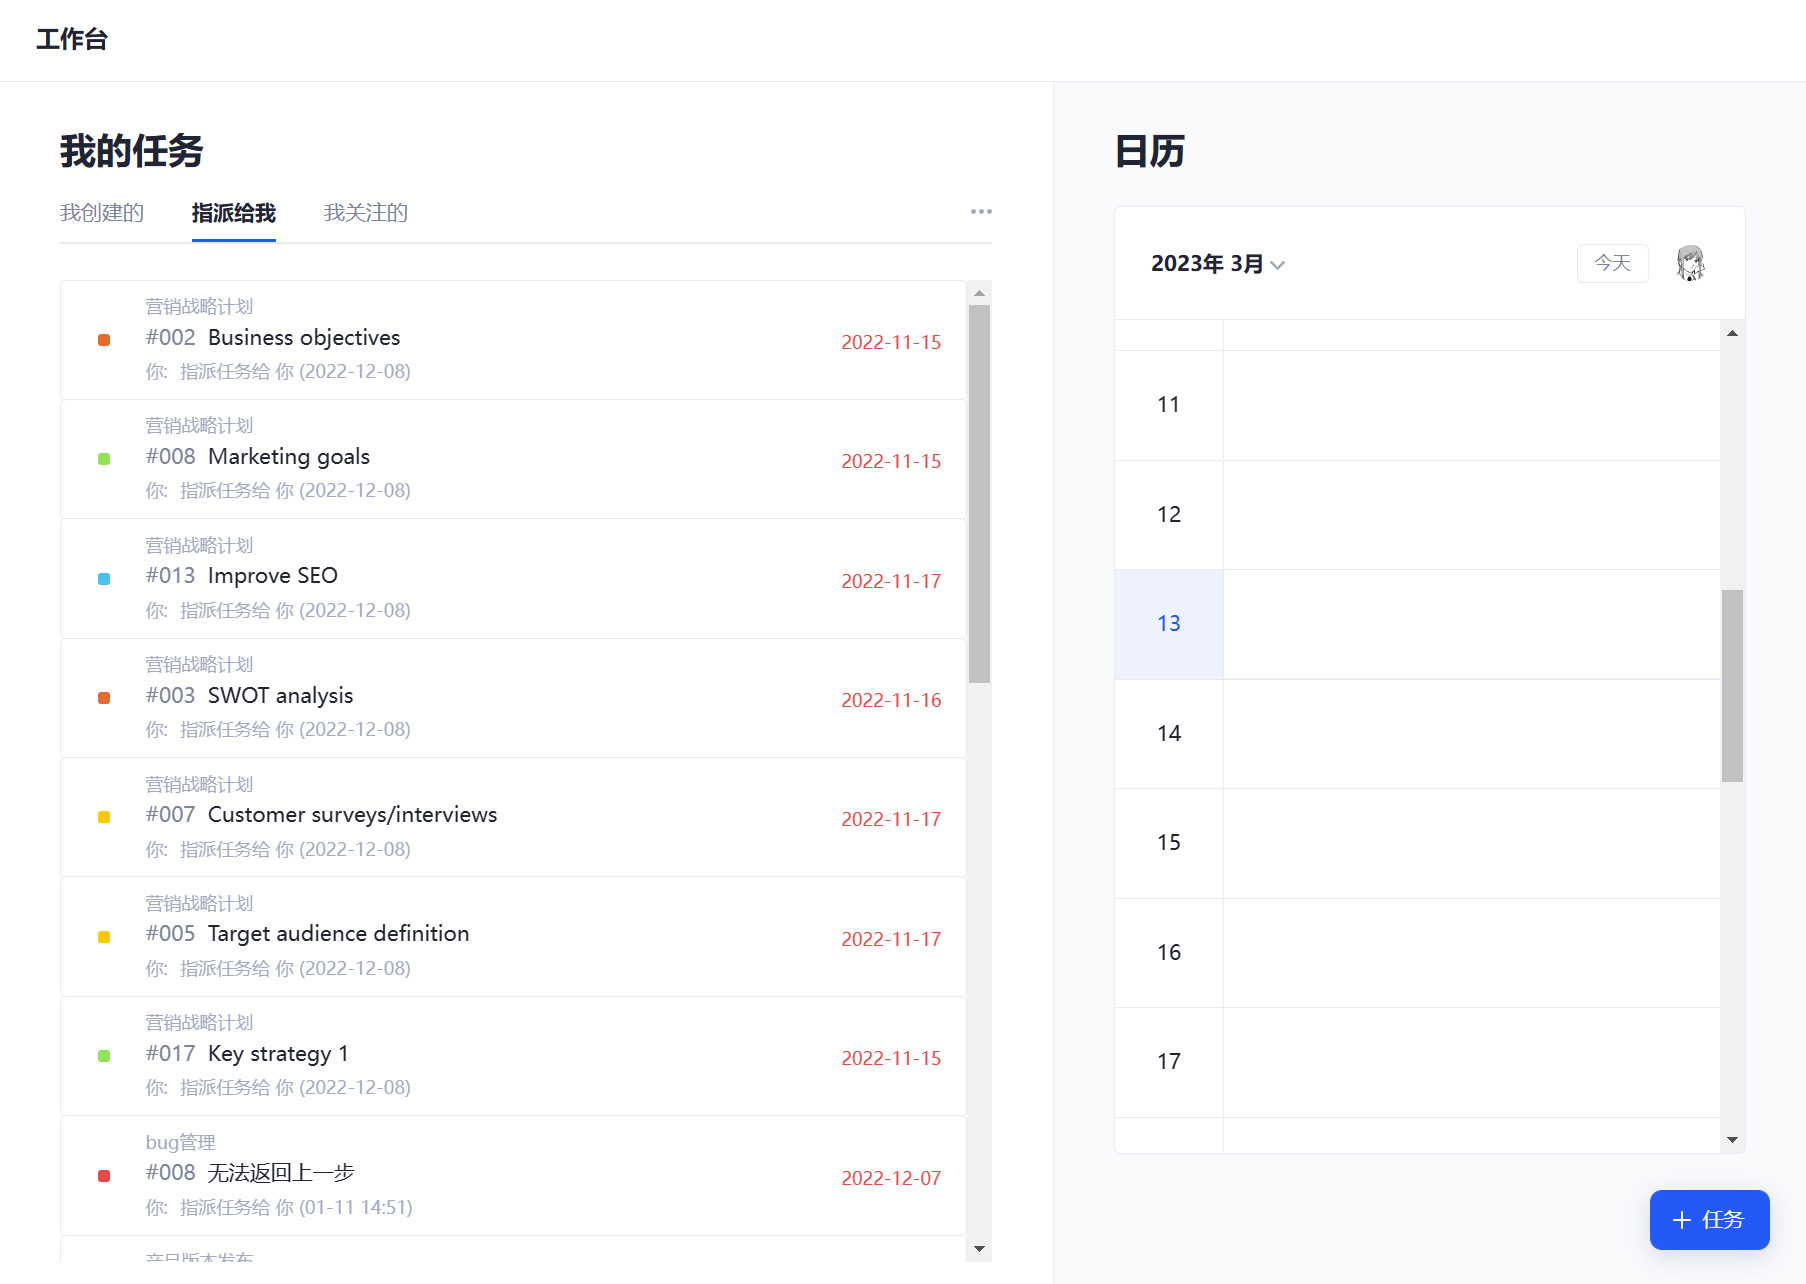Click the calendar scroll up arrow
The height and width of the screenshot is (1284, 1806).
(1732, 333)
